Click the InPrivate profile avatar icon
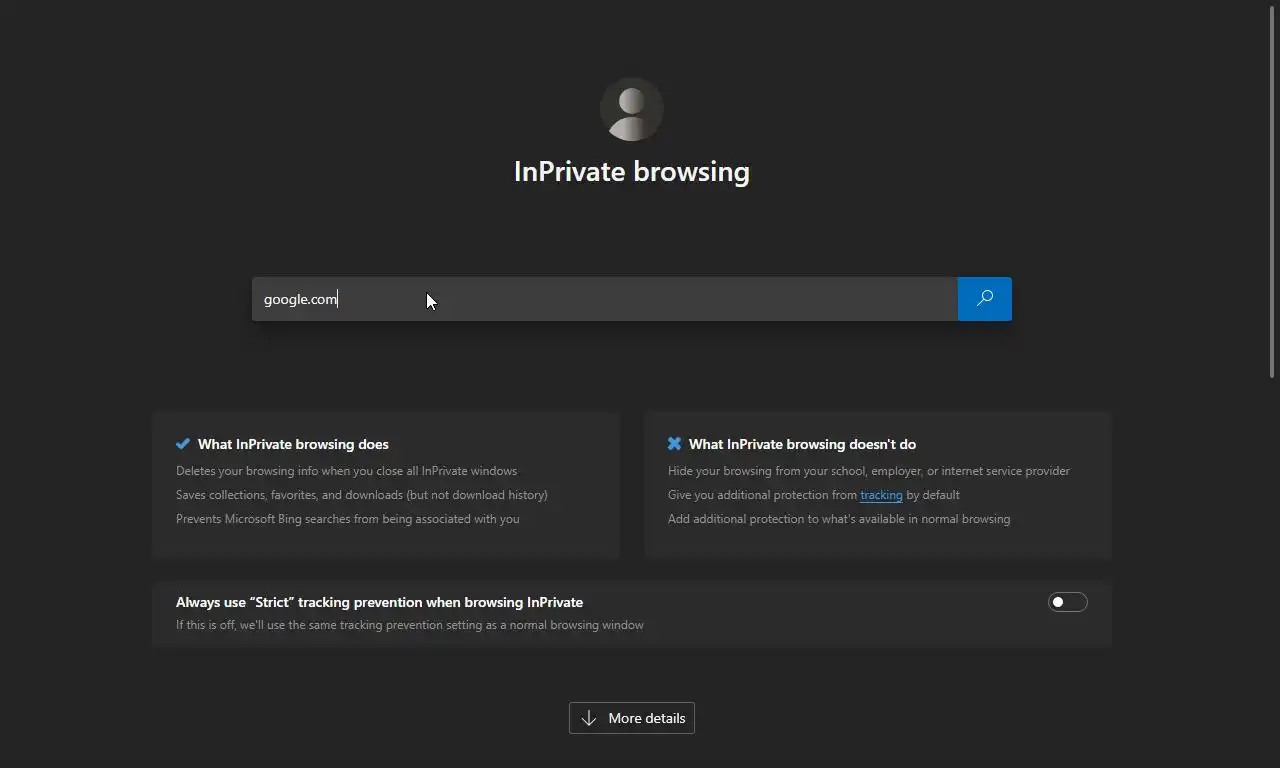The height and width of the screenshot is (768, 1280). coord(631,109)
